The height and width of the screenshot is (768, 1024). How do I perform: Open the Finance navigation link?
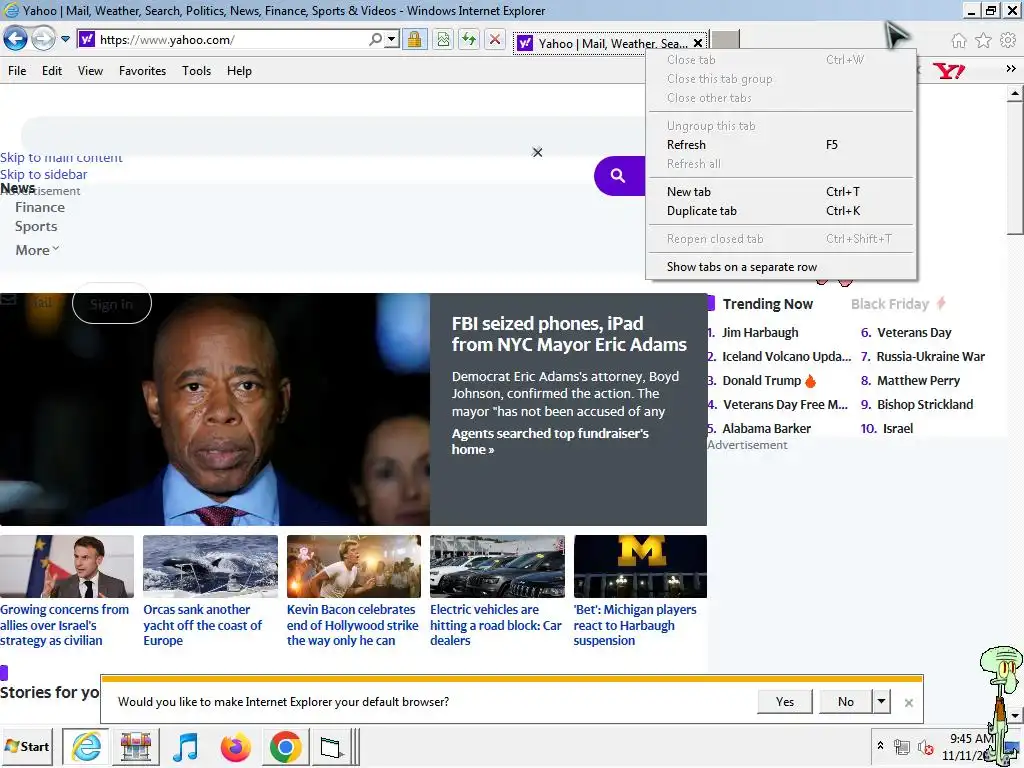point(40,207)
